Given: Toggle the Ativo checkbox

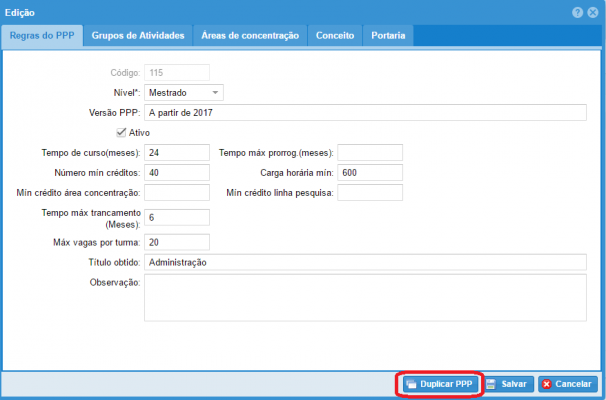Looking at the screenshot, I should [122, 132].
